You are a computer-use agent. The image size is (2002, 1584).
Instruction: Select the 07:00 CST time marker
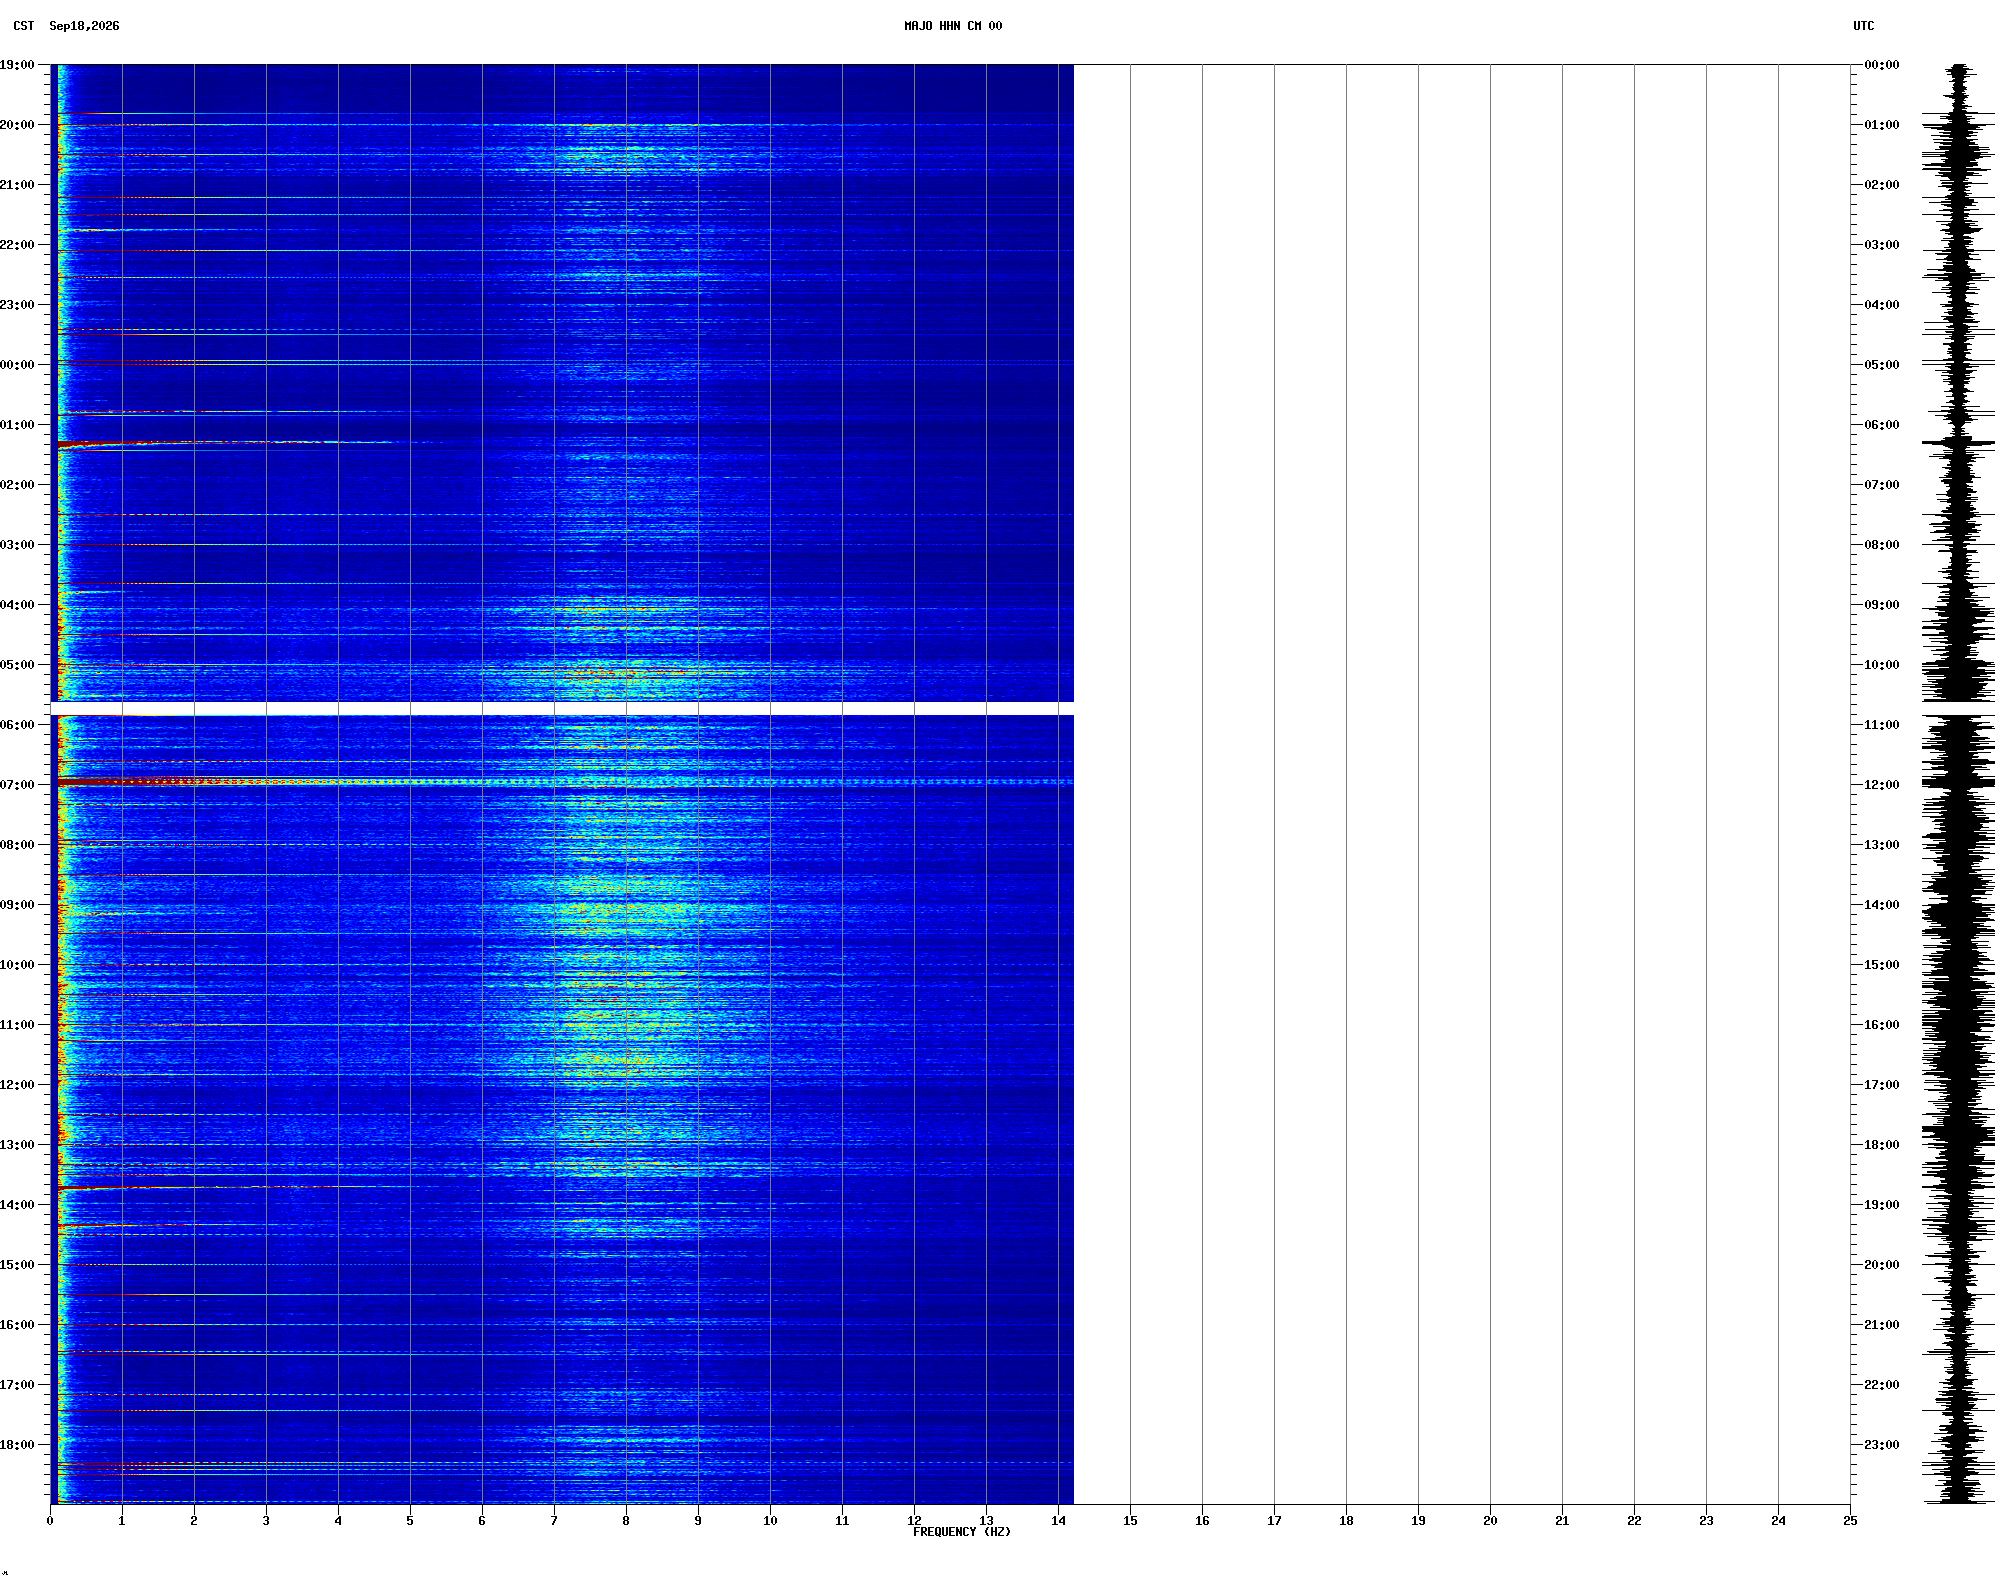click(17, 785)
